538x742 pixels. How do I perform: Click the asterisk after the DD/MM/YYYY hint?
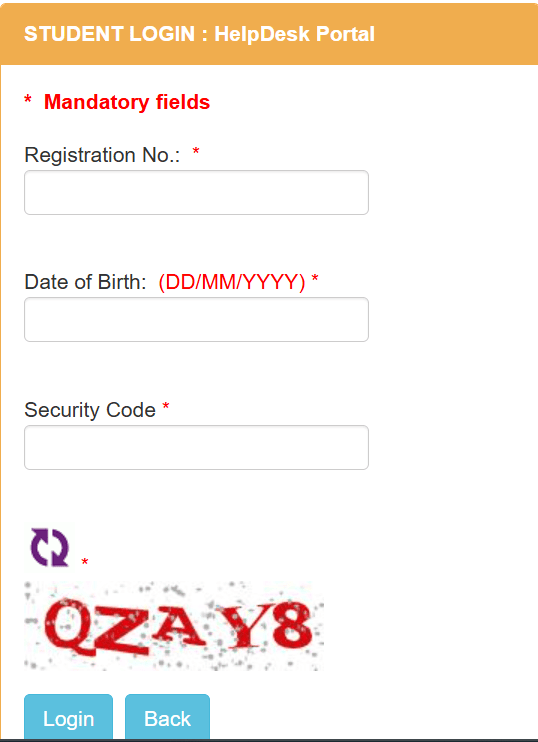click(x=315, y=279)
